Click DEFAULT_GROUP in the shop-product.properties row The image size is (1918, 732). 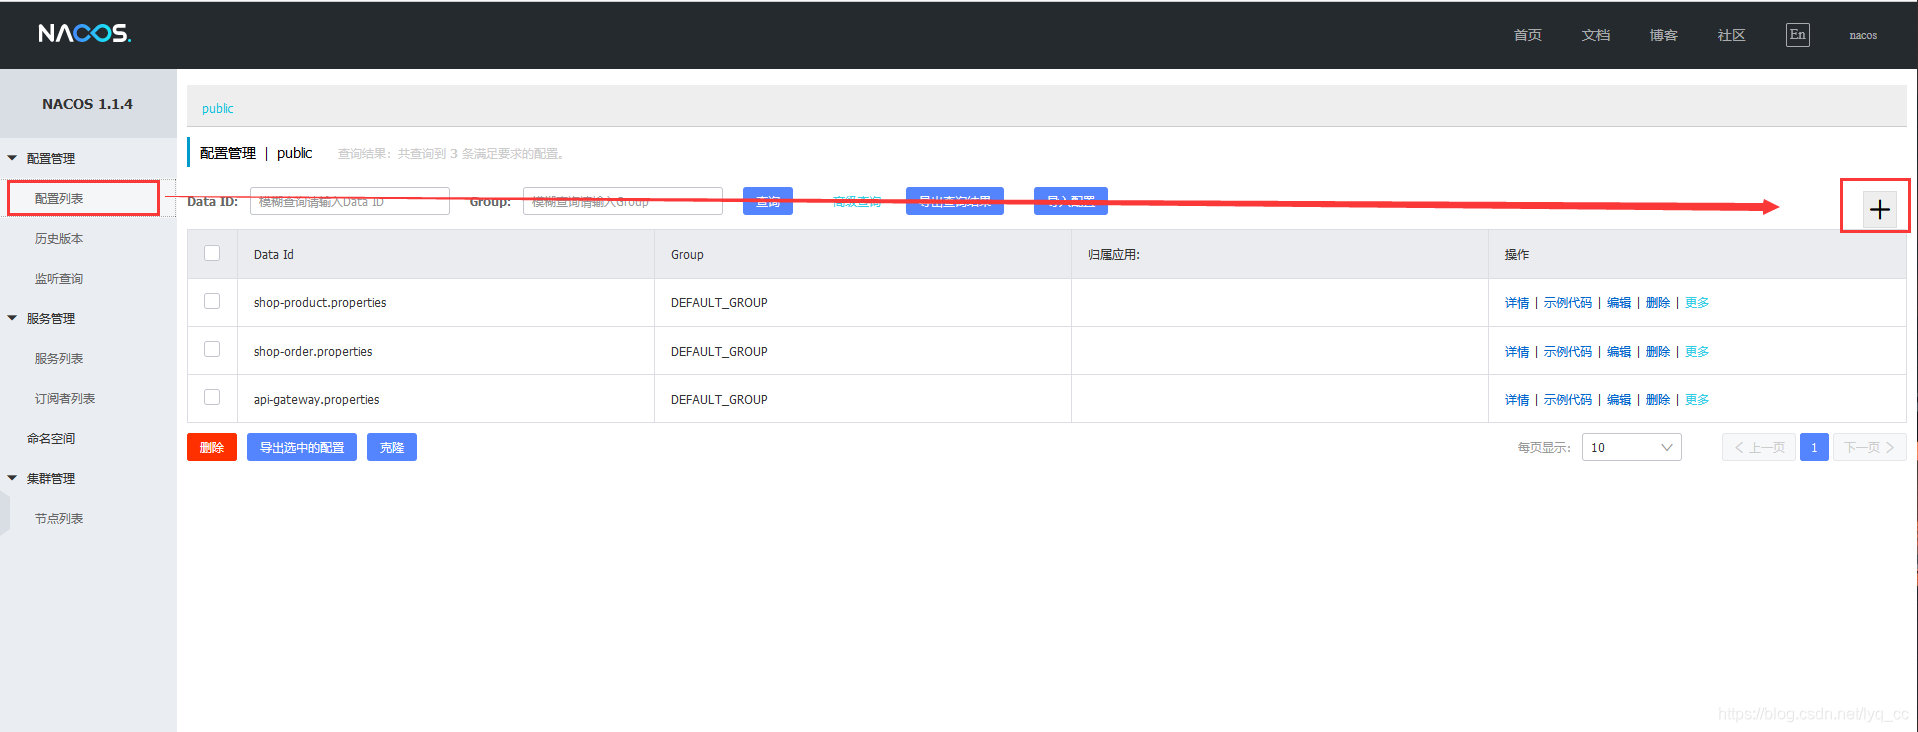tap(719, 302)
